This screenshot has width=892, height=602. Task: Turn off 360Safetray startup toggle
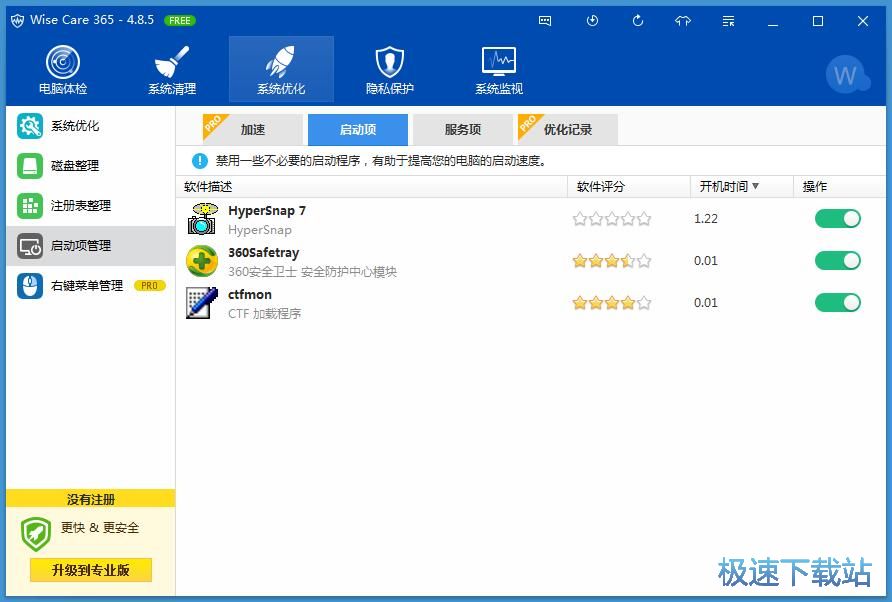pos(837,260)
